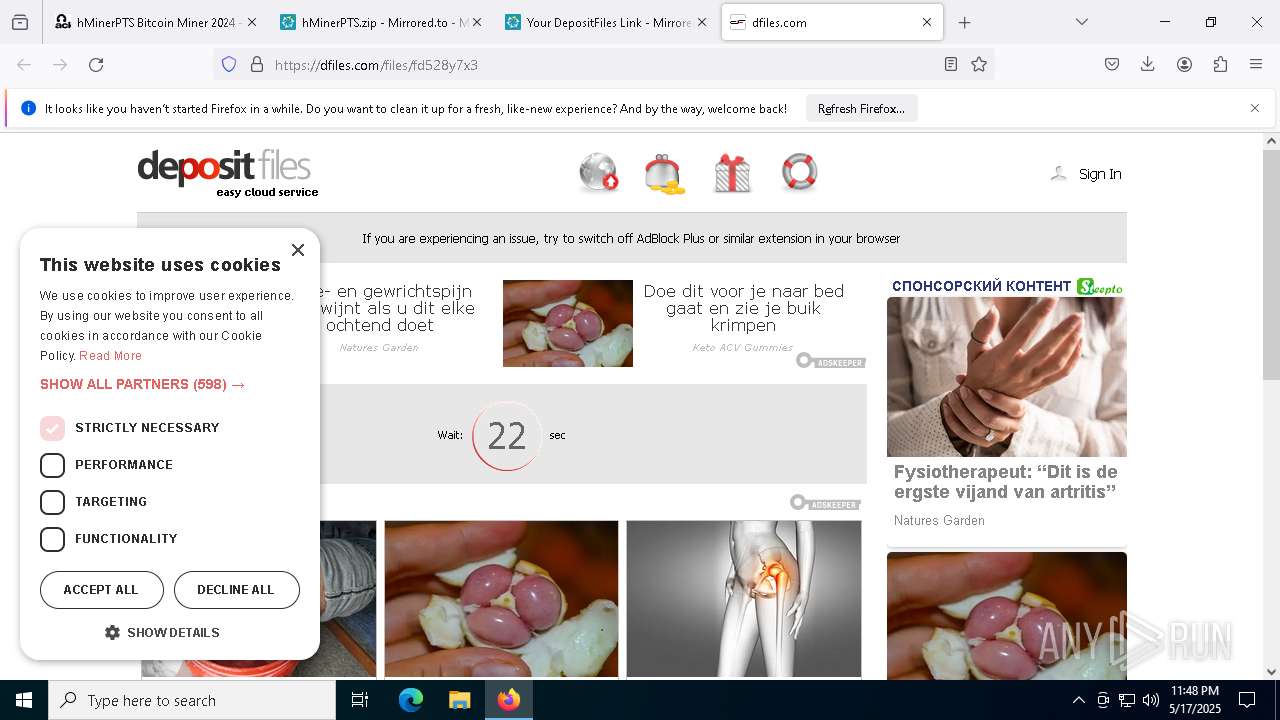Viewport: 1280px width, 720px height.
Task: Click the Accept All button
Action: click(x=101, y=590)
